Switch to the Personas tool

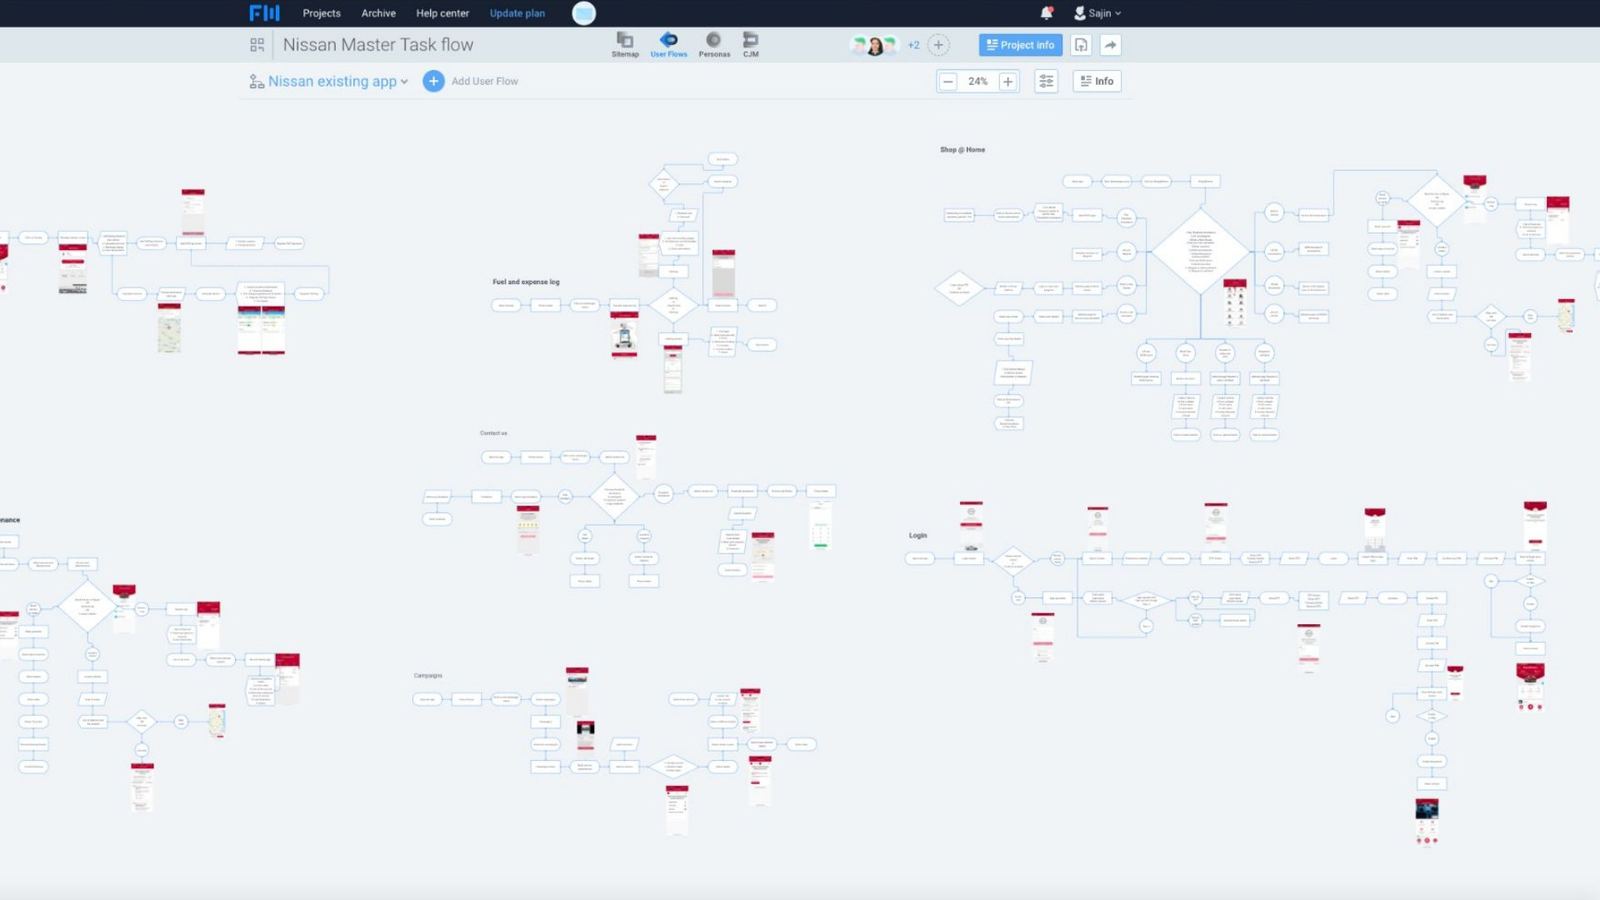pyautogui.click(x=714, y=45)
